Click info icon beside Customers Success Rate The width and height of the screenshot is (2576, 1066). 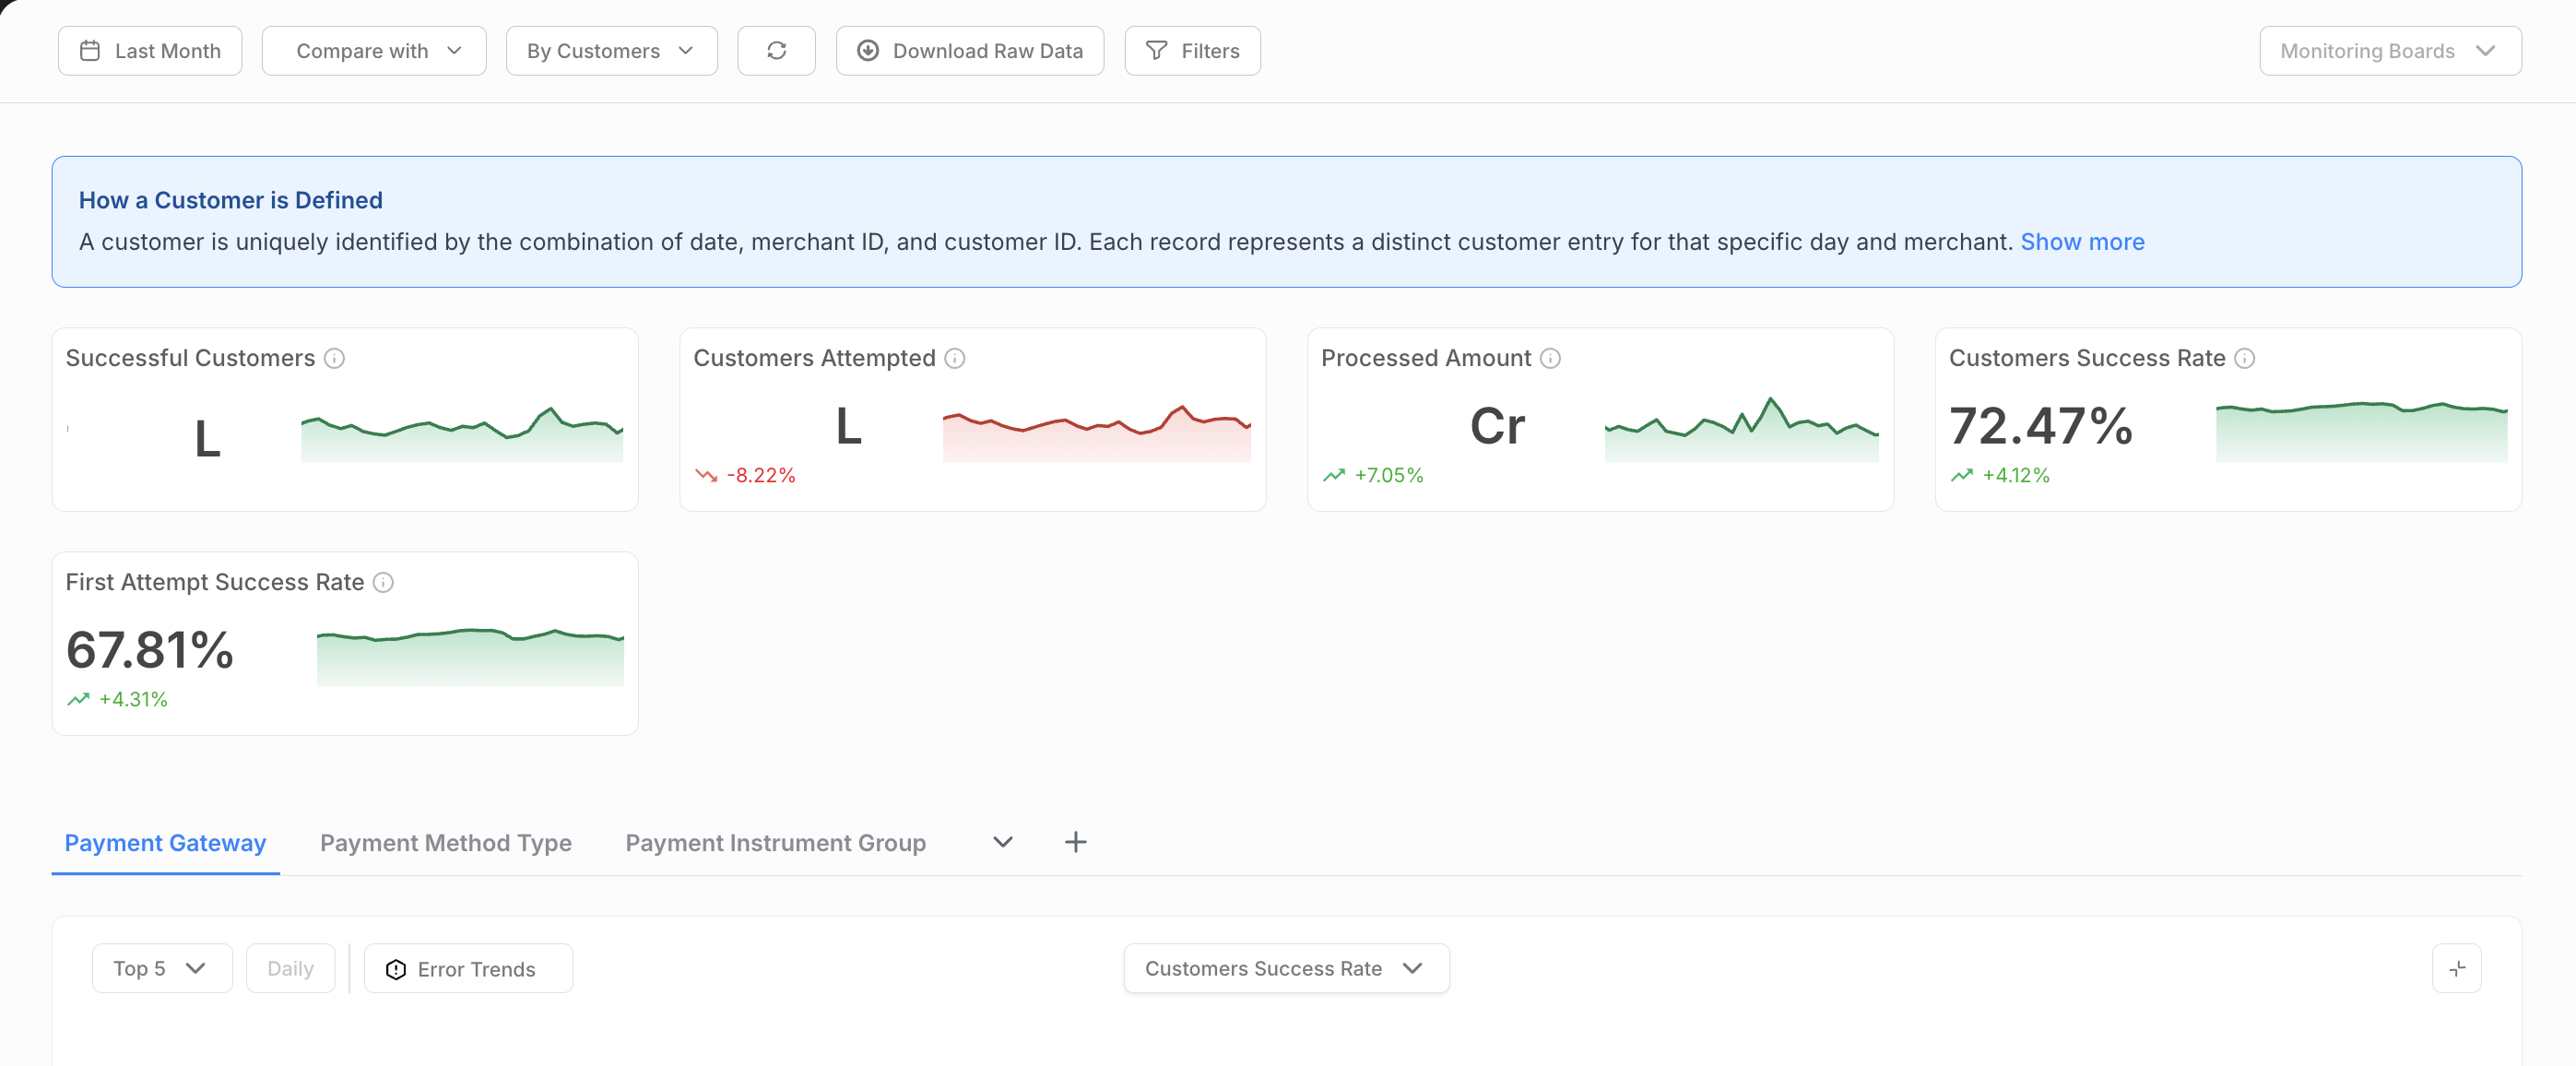[2244, 358]
